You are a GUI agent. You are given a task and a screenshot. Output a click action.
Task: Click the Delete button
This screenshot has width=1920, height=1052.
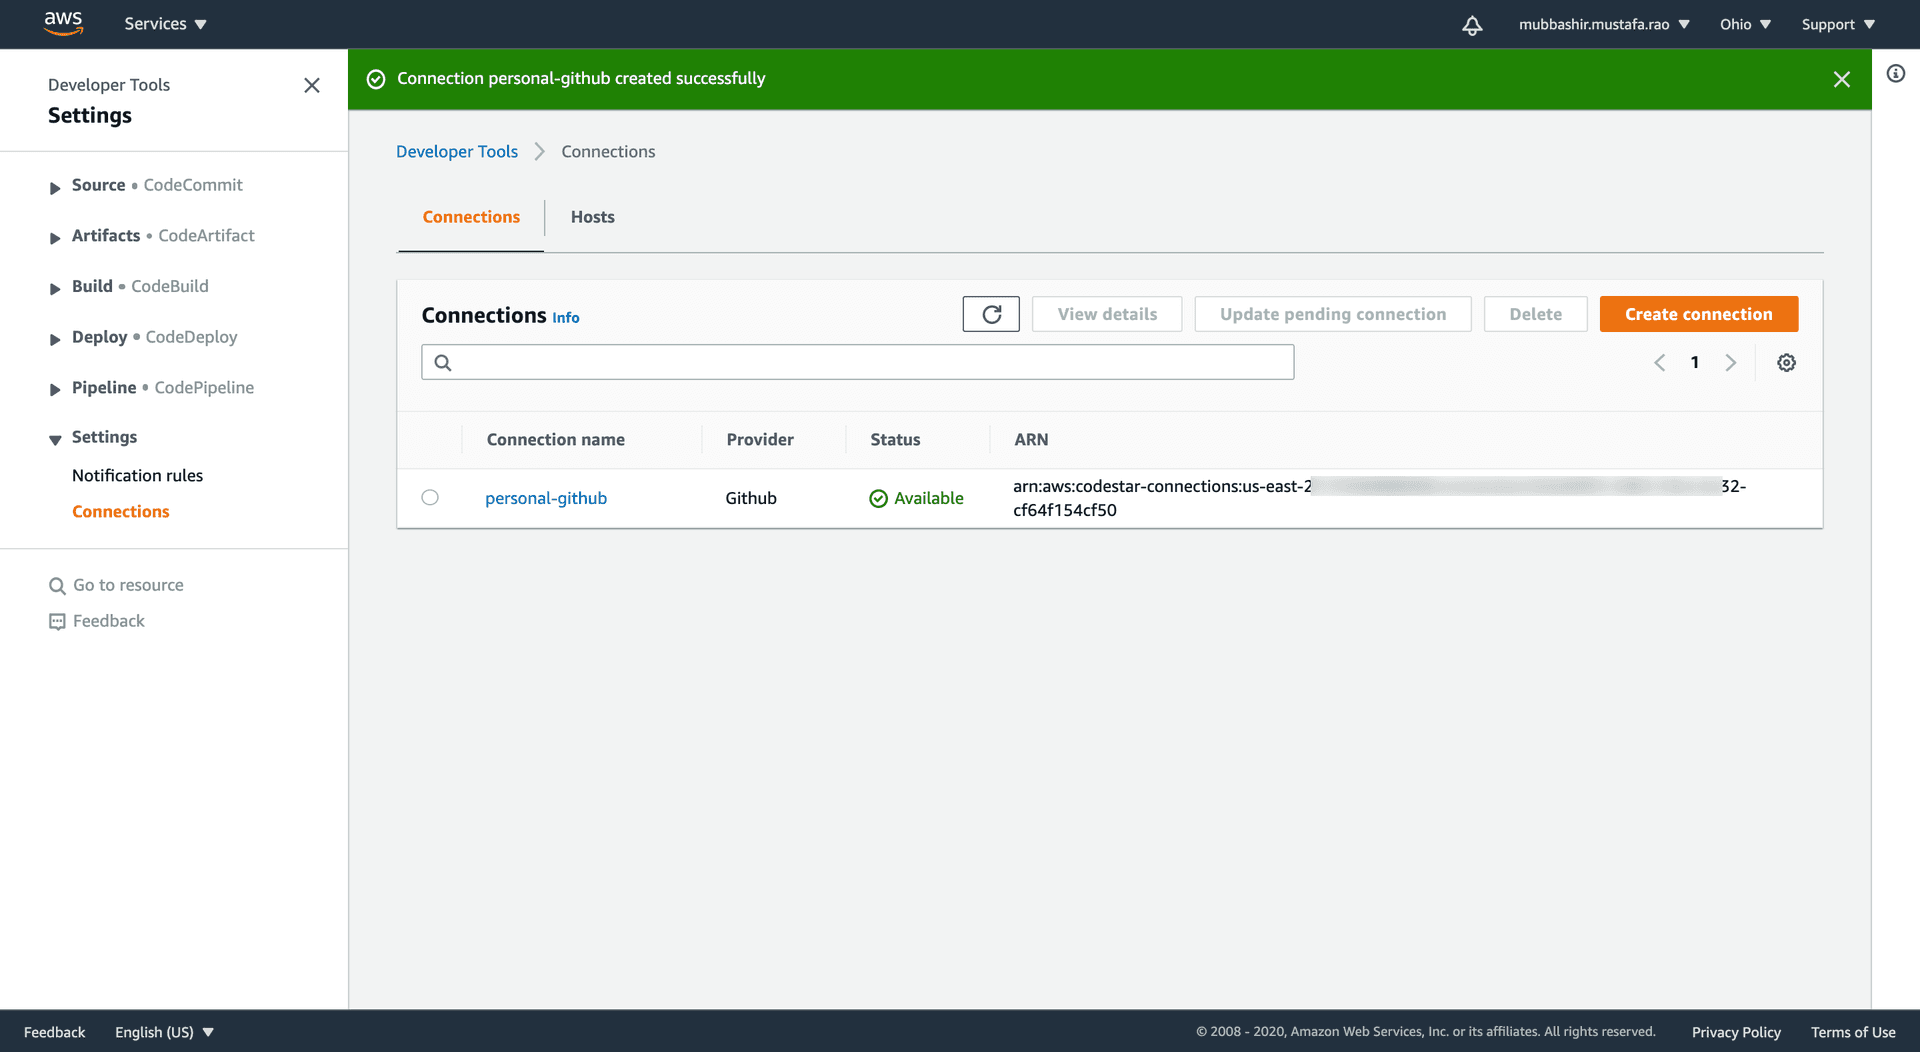pos(1536,314)
